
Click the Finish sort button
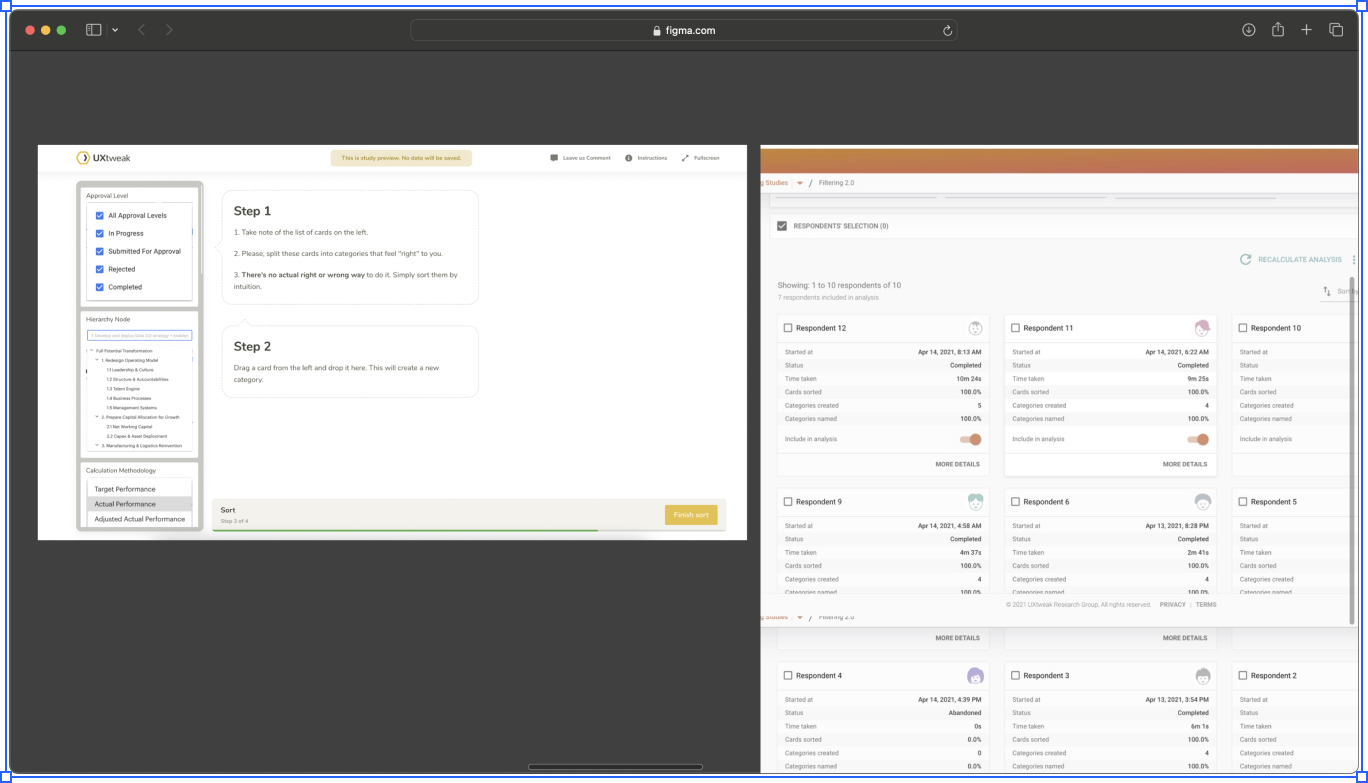(x=691, y=515)
